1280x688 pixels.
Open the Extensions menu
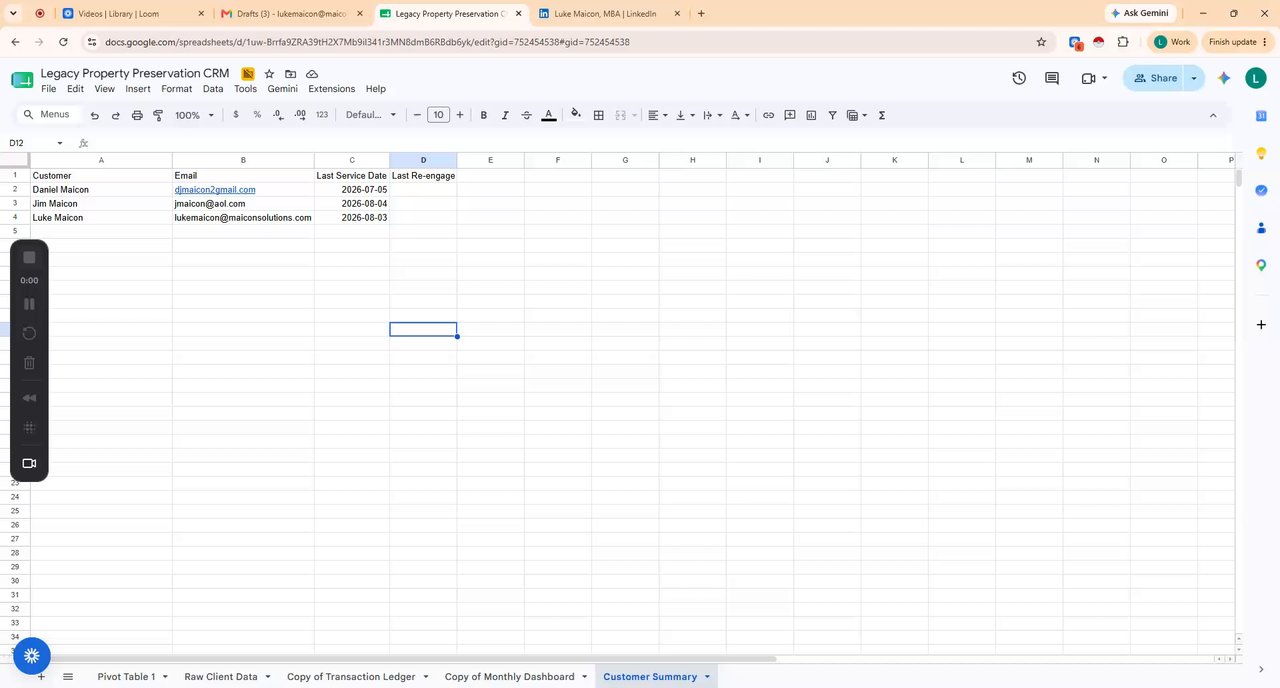(x=331, y=89)
